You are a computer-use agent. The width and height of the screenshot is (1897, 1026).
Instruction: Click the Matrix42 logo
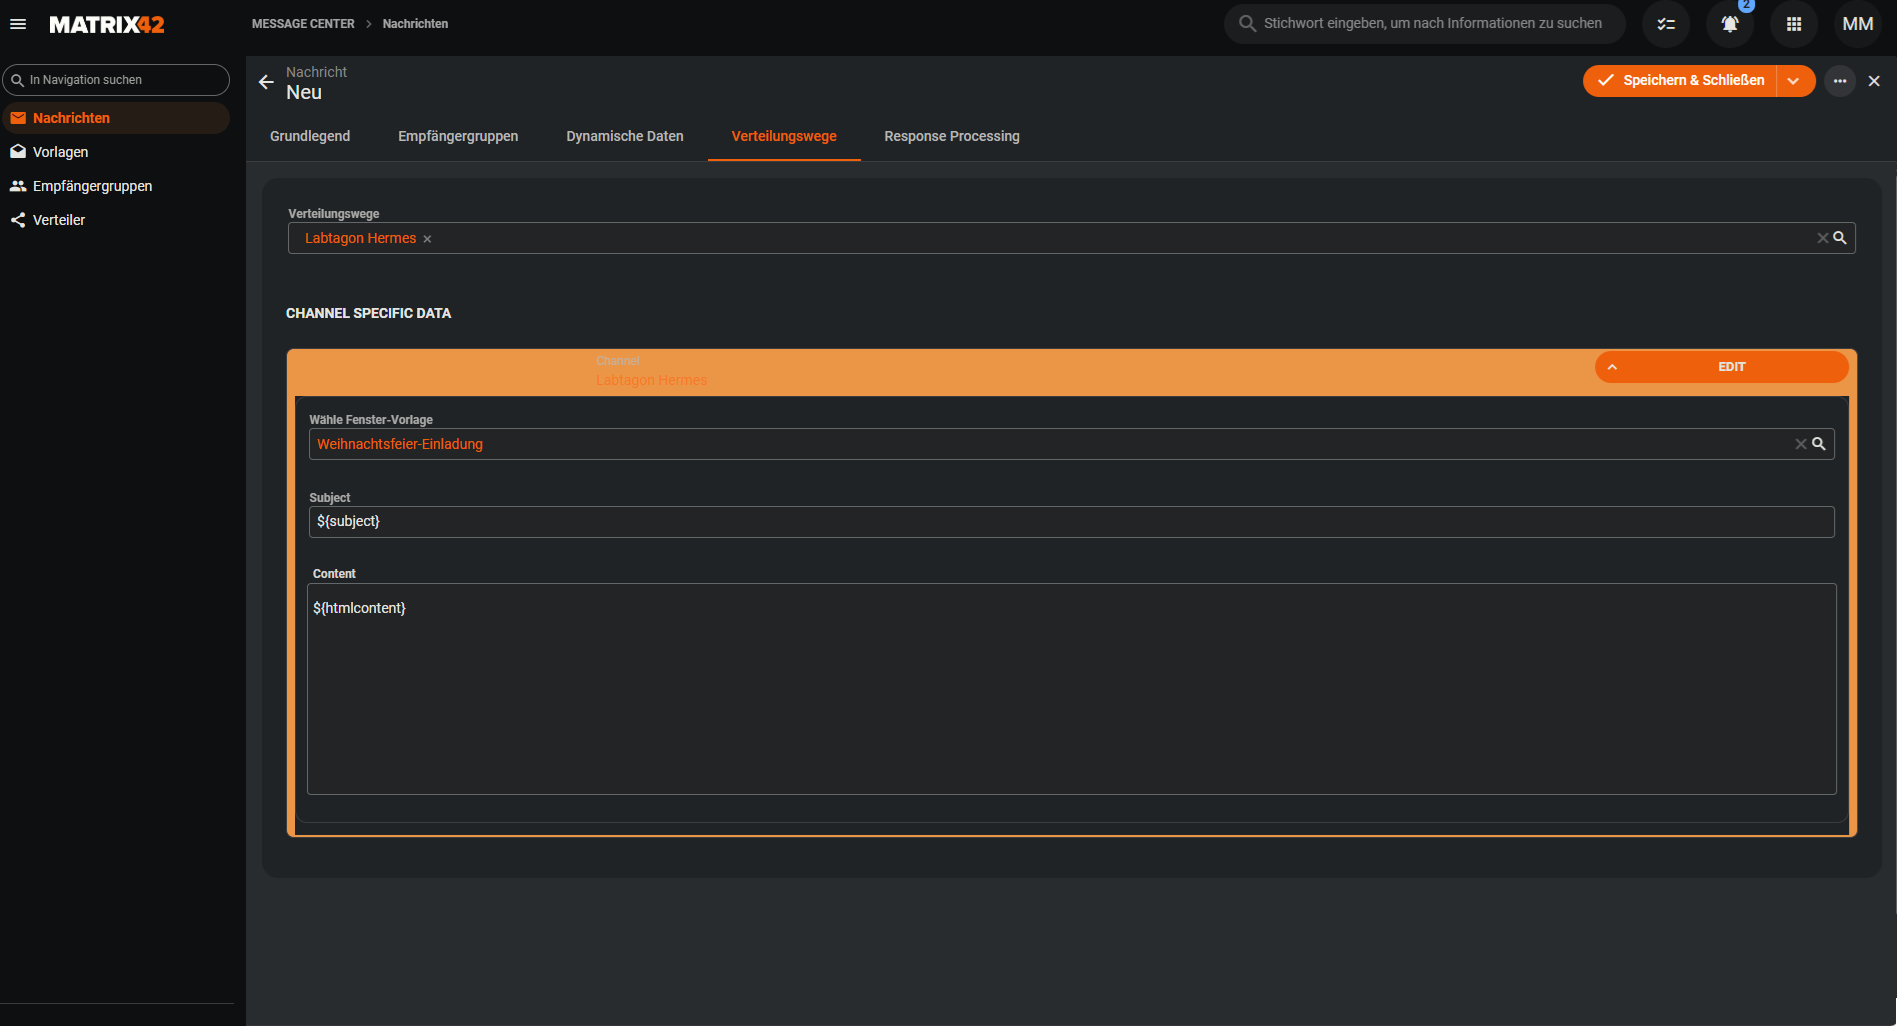[x=107, y=24]
